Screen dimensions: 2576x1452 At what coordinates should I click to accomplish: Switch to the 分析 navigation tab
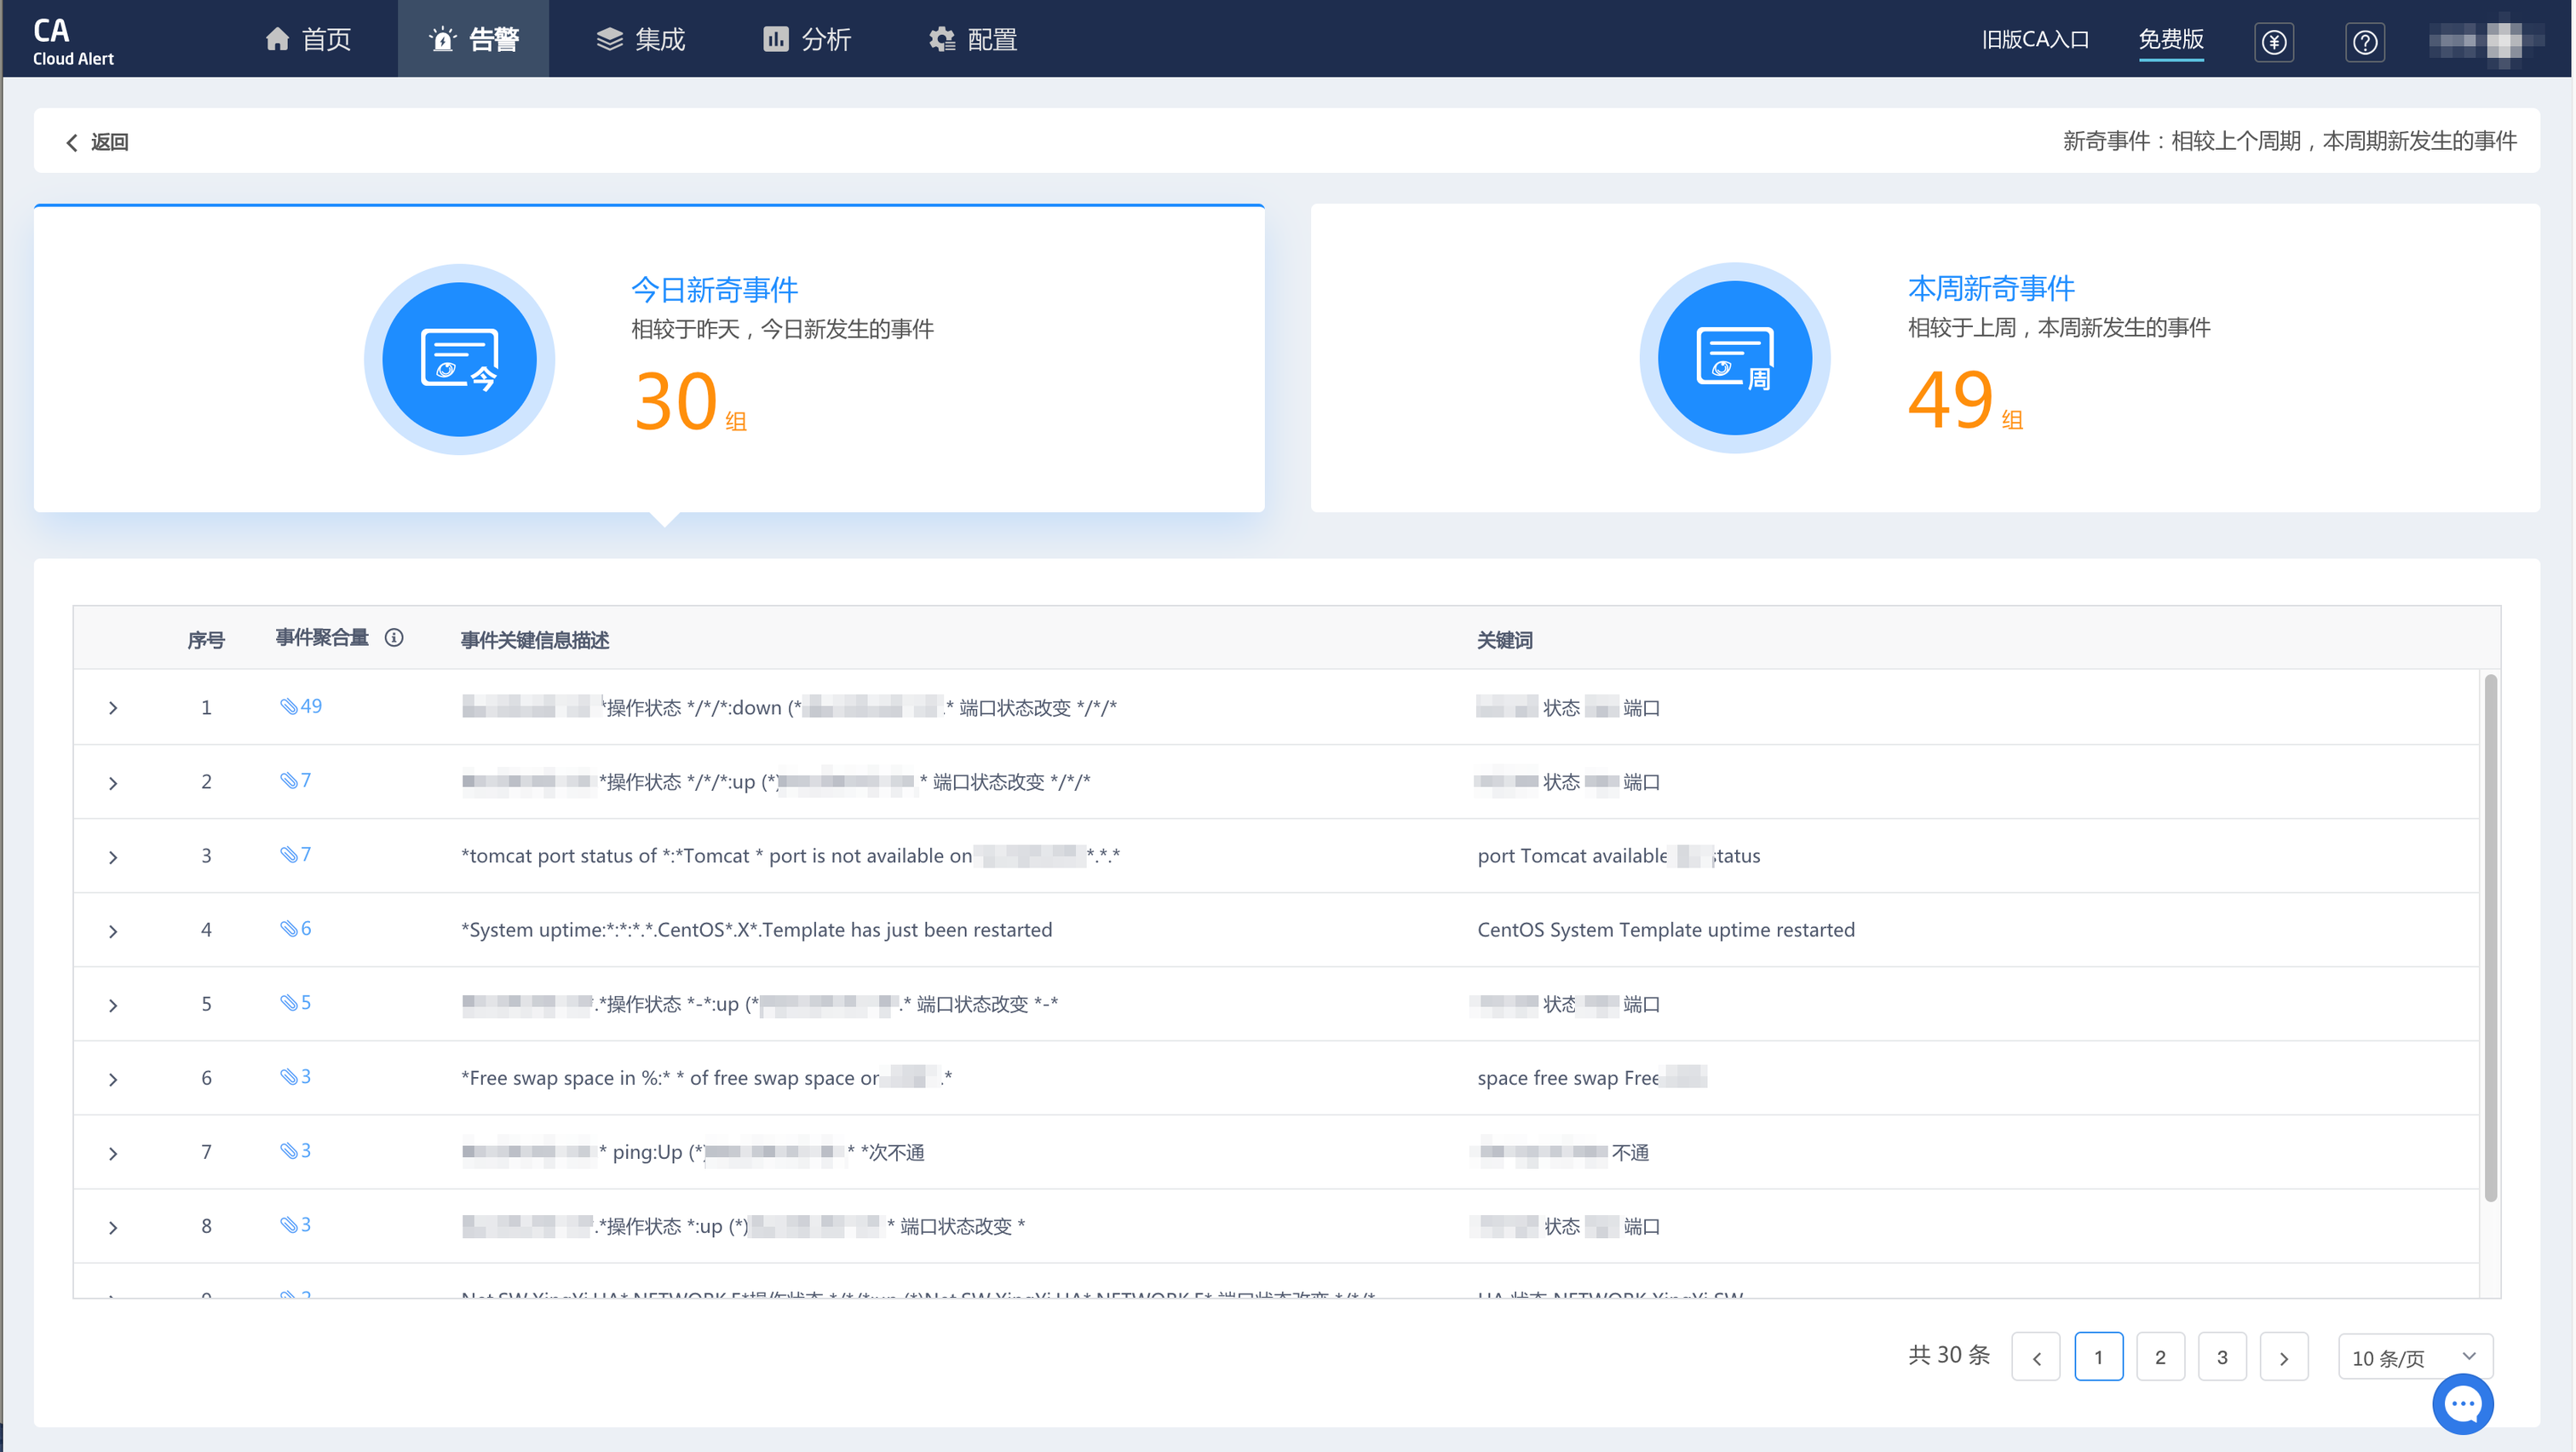(807, 39)
